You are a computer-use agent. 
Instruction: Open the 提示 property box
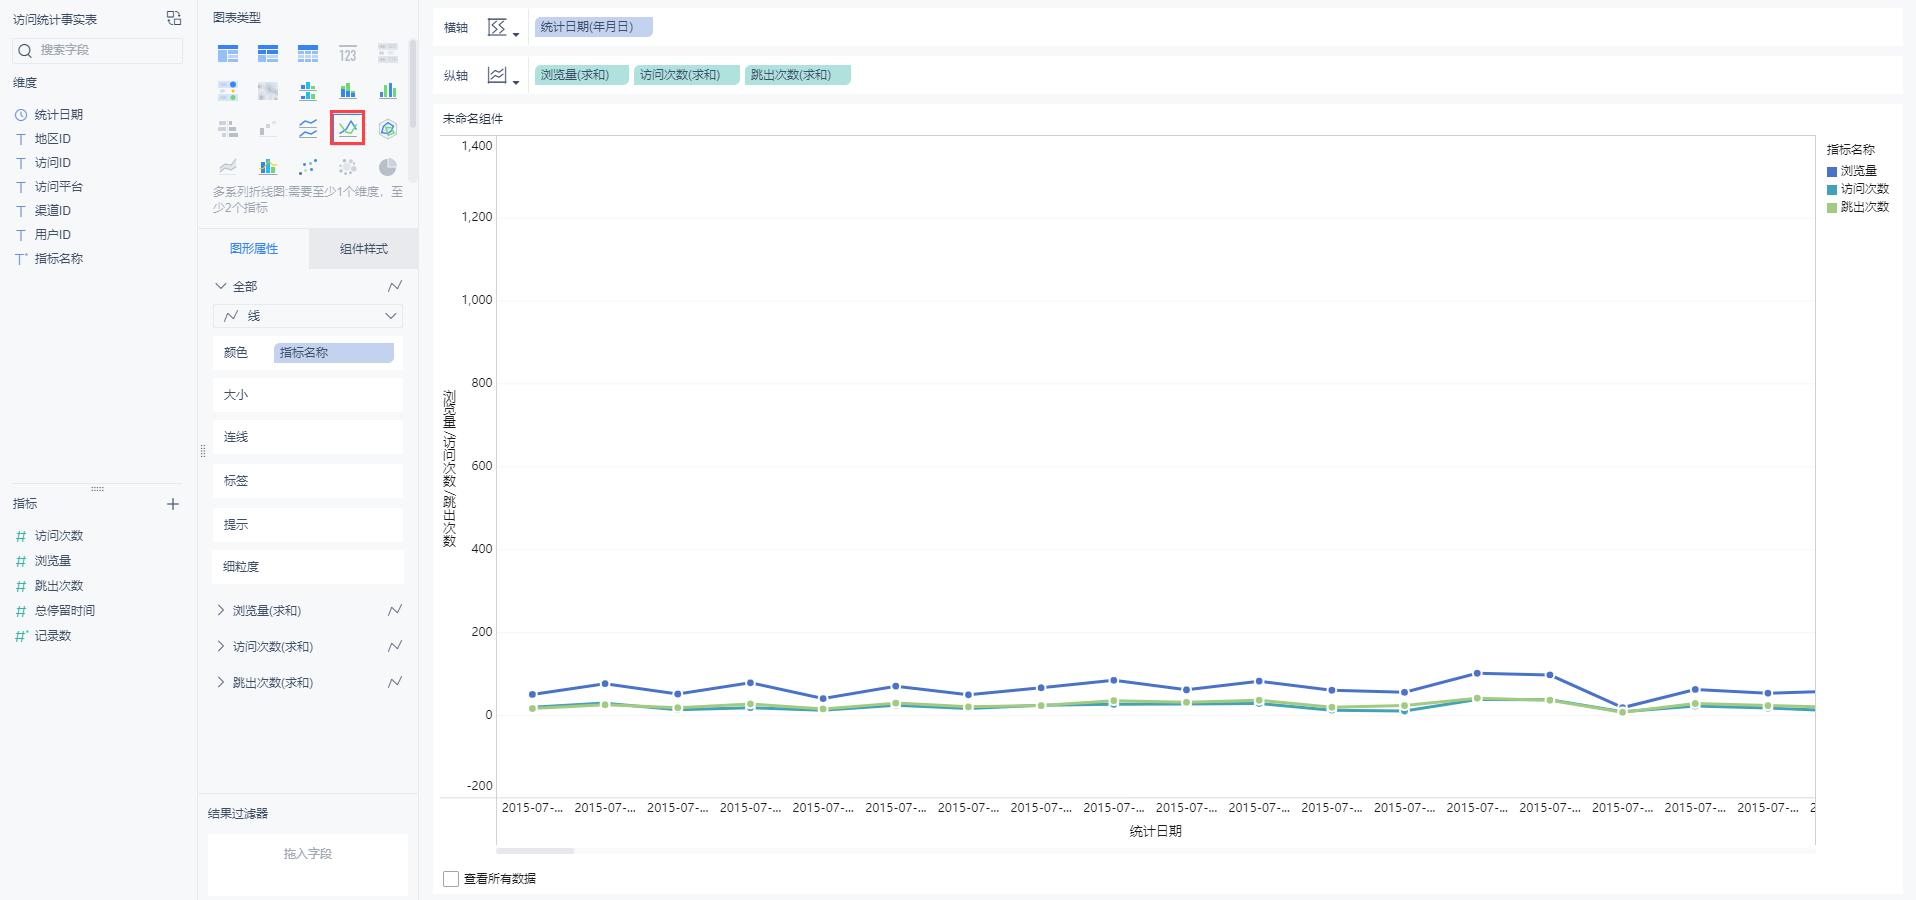click(x=308, y=525)
